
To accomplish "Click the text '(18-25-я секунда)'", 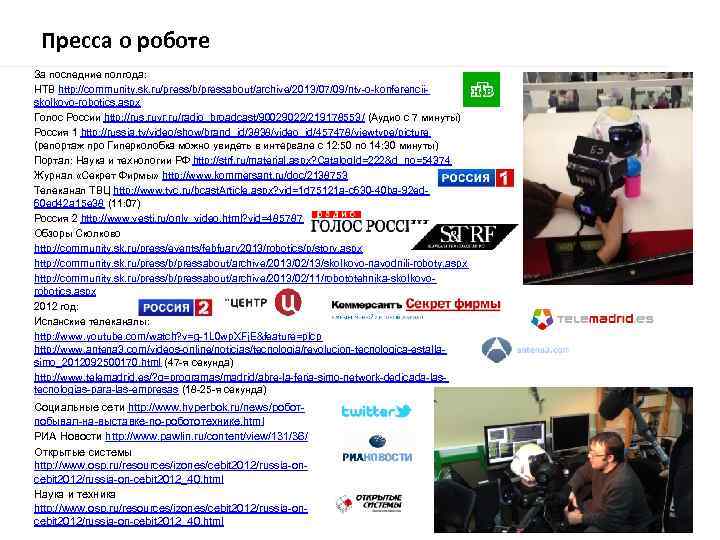I will point(224,389).
